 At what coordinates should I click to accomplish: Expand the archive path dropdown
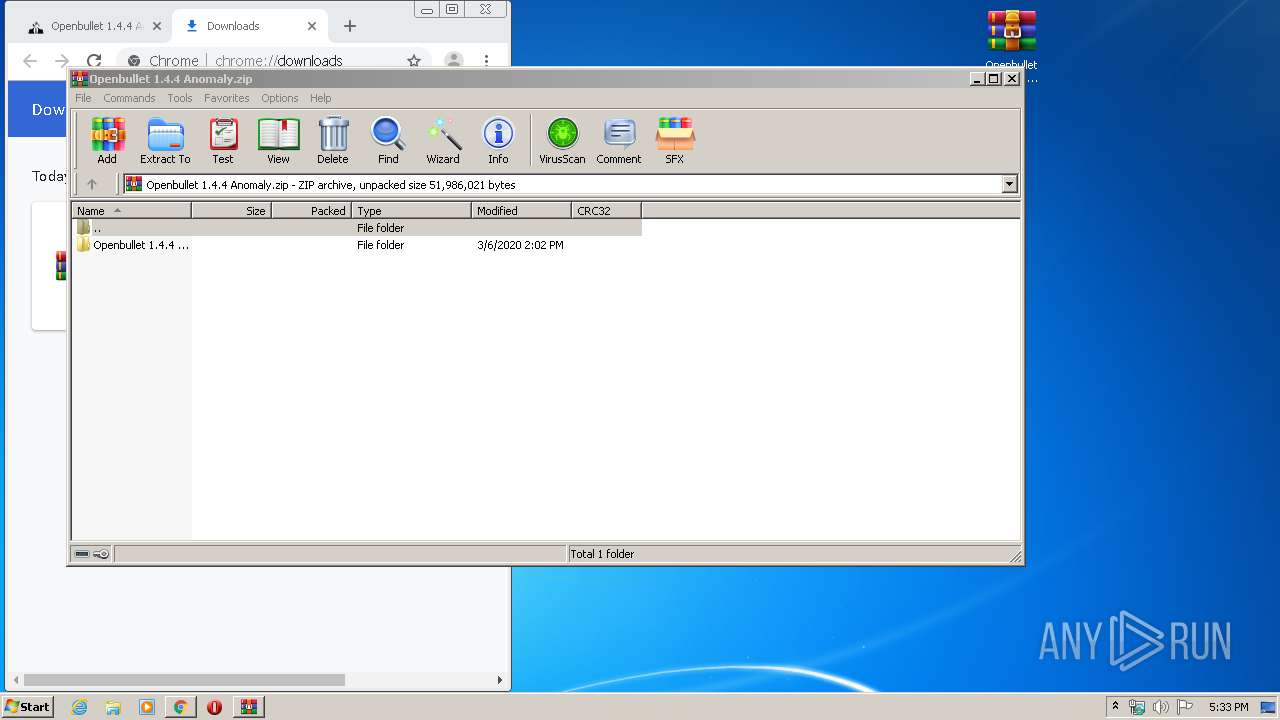click(x=1009, y=184)
